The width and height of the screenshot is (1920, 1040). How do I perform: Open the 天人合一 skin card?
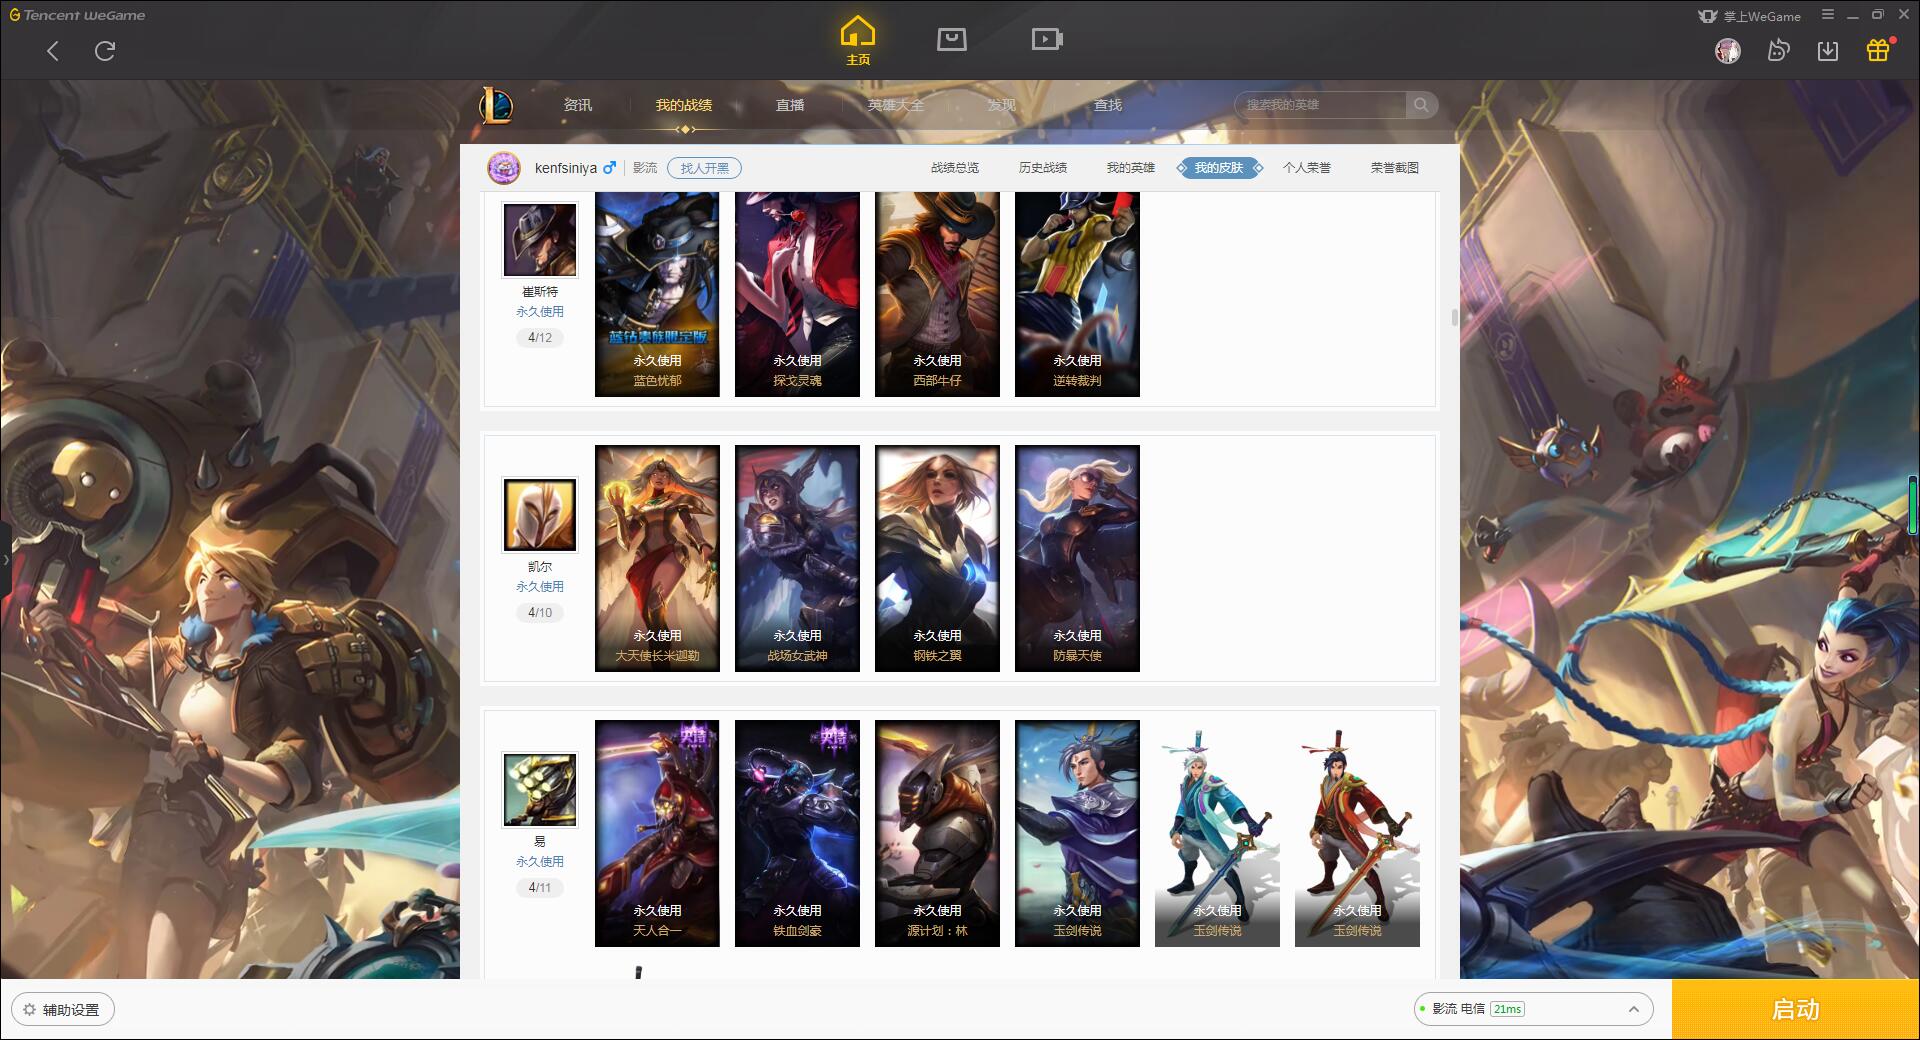[657, 834]
